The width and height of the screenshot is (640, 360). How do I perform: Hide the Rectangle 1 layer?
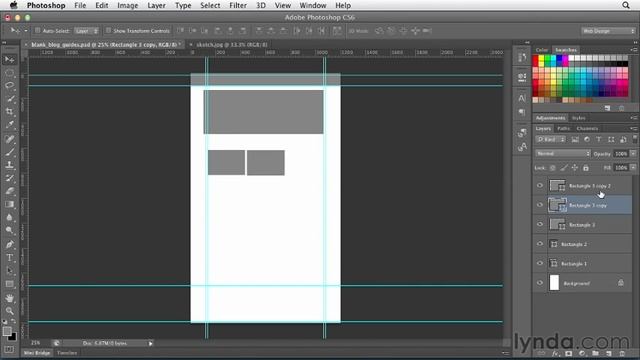click(540, 263)
